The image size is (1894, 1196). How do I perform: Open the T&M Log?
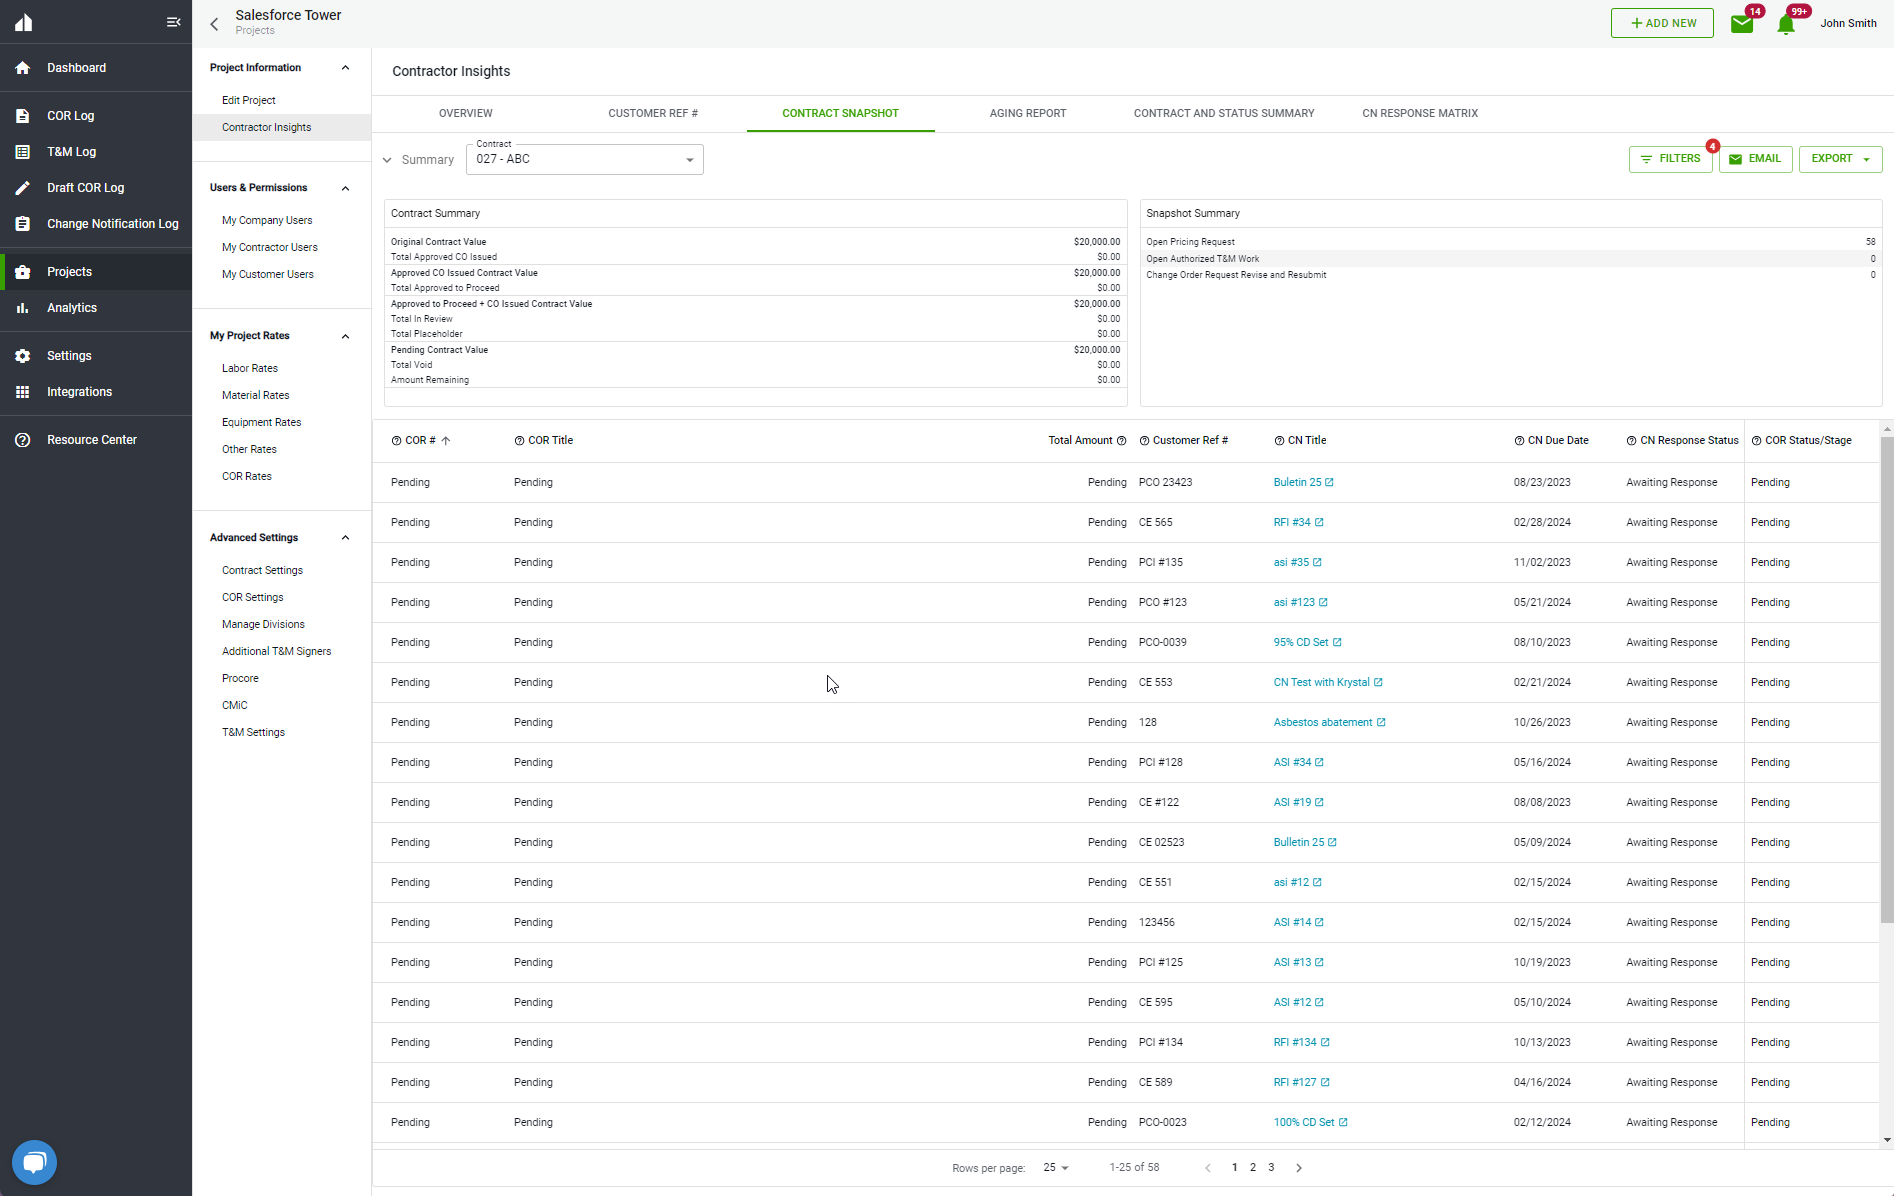coord(71,151)
